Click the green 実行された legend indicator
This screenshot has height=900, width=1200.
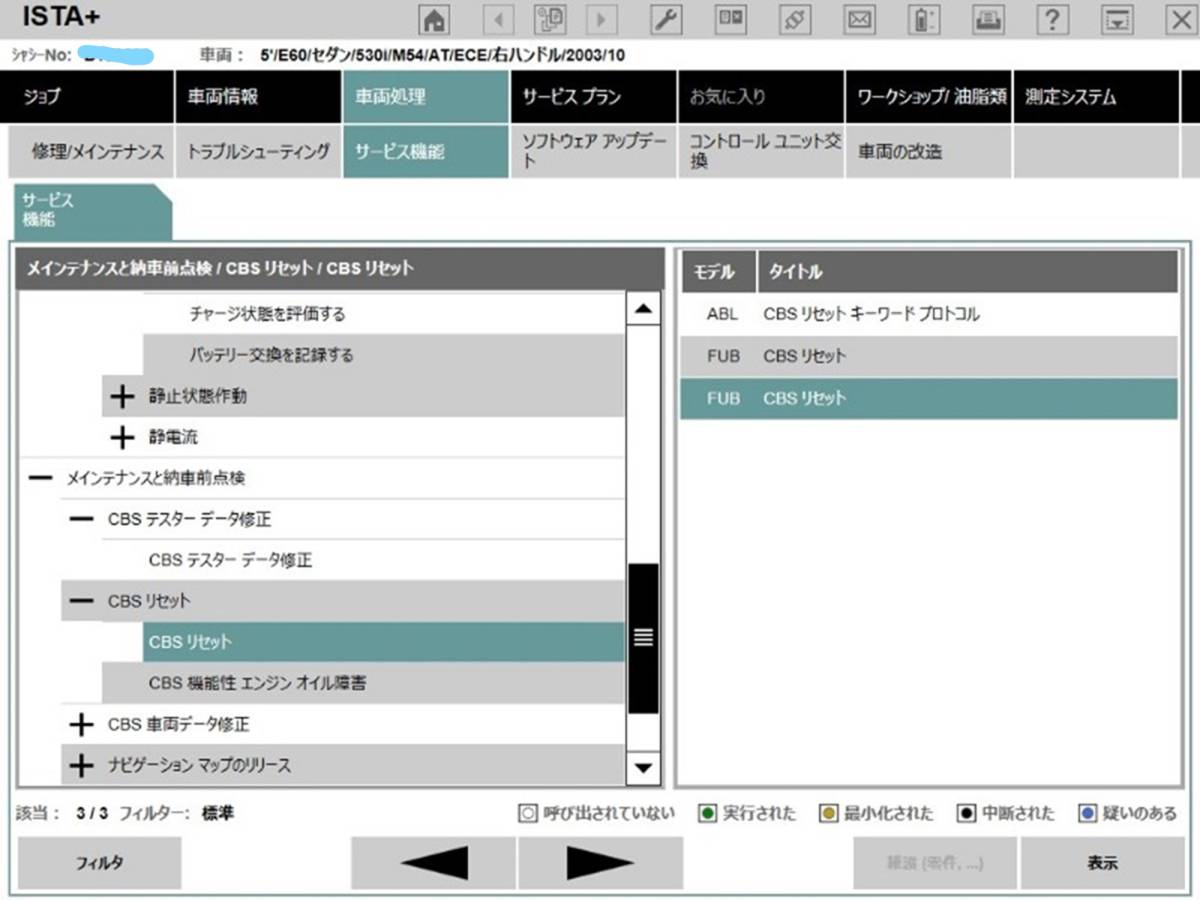point(708,814)
